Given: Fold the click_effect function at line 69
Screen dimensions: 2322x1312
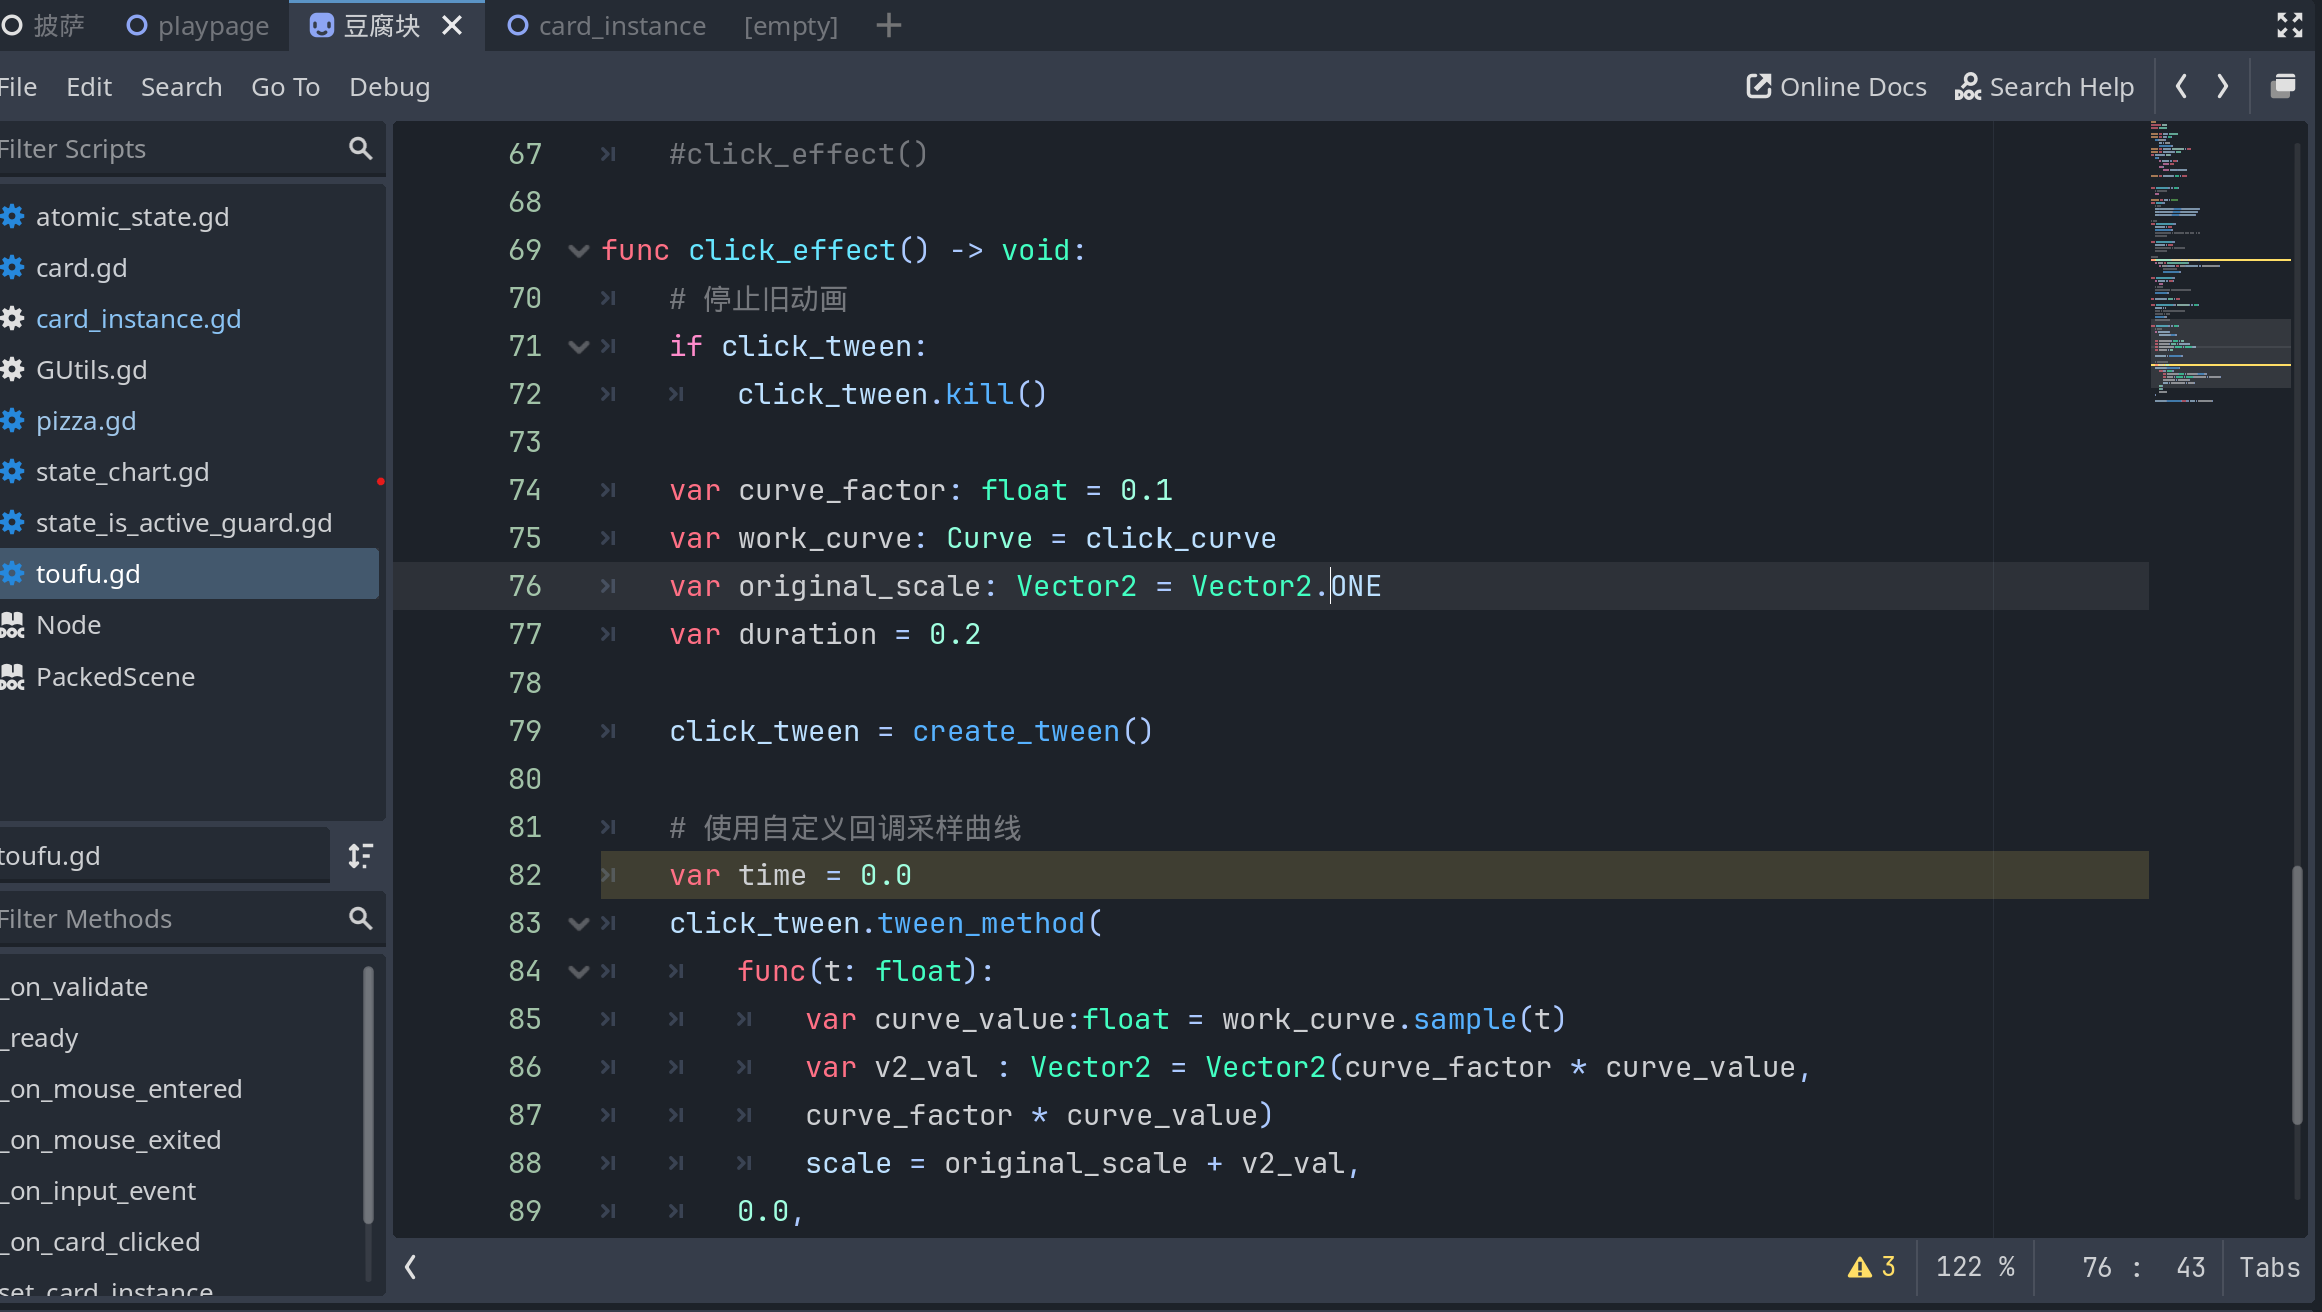Looking at the screenshot, I should [578, 251].
